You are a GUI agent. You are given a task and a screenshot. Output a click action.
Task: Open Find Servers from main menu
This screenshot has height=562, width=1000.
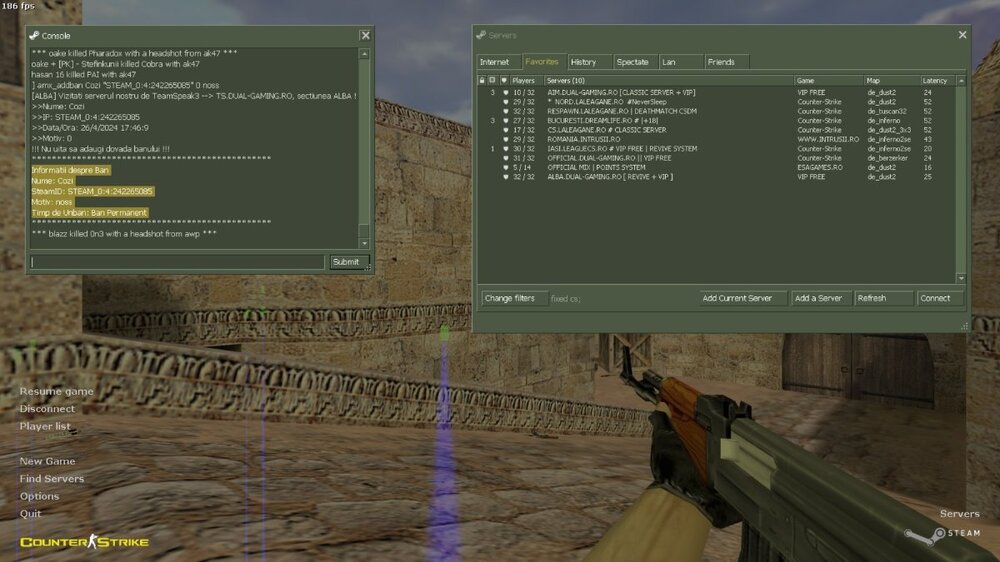[52, 479]
